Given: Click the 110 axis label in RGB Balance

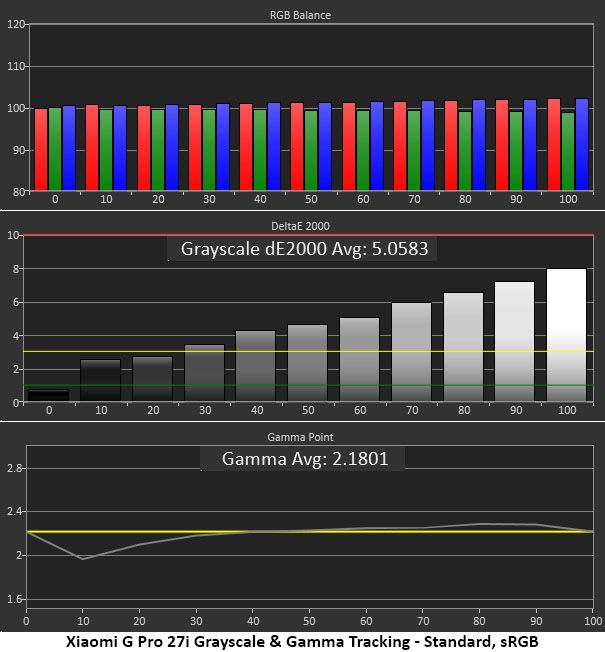Looking at the screenshot, I should tap(16, 66).
